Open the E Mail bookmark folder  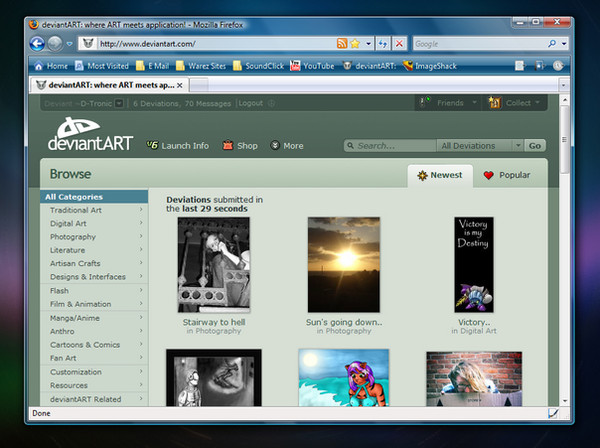[x=153, y=66]
